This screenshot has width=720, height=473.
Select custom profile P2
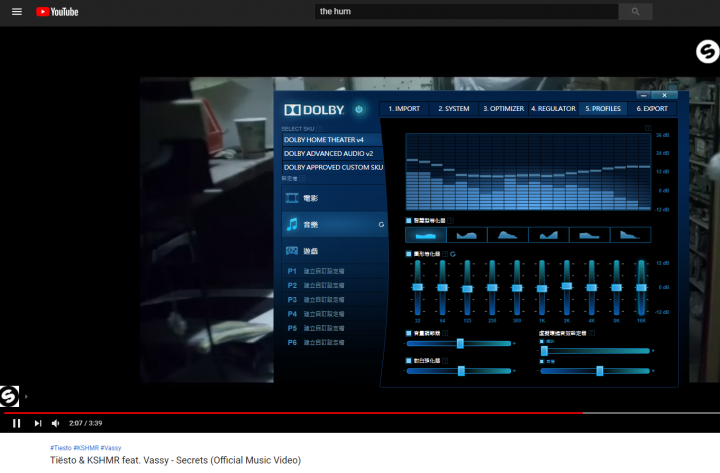click(x=334, y=285)
